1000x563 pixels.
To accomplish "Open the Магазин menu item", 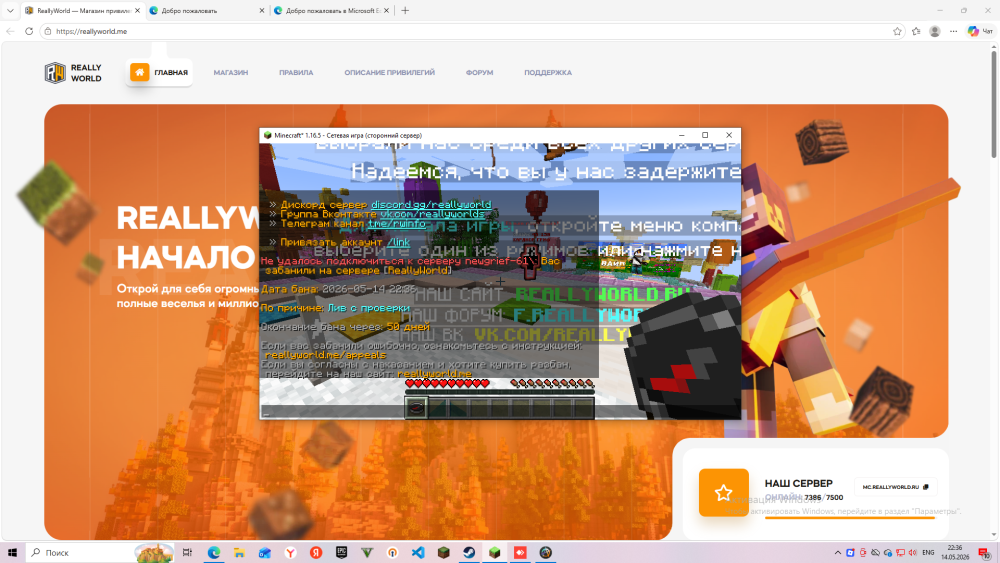I will pos(231,73).
